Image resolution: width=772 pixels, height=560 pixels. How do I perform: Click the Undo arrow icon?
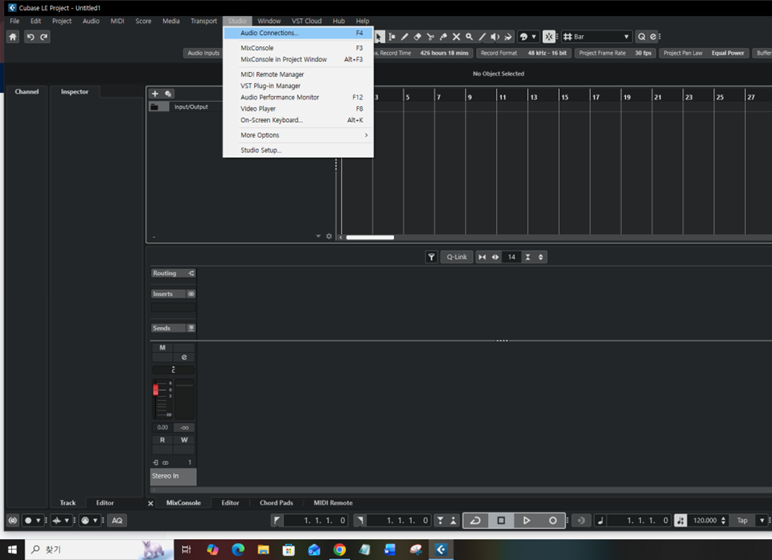pyautogui.click(x=30, y=37)
